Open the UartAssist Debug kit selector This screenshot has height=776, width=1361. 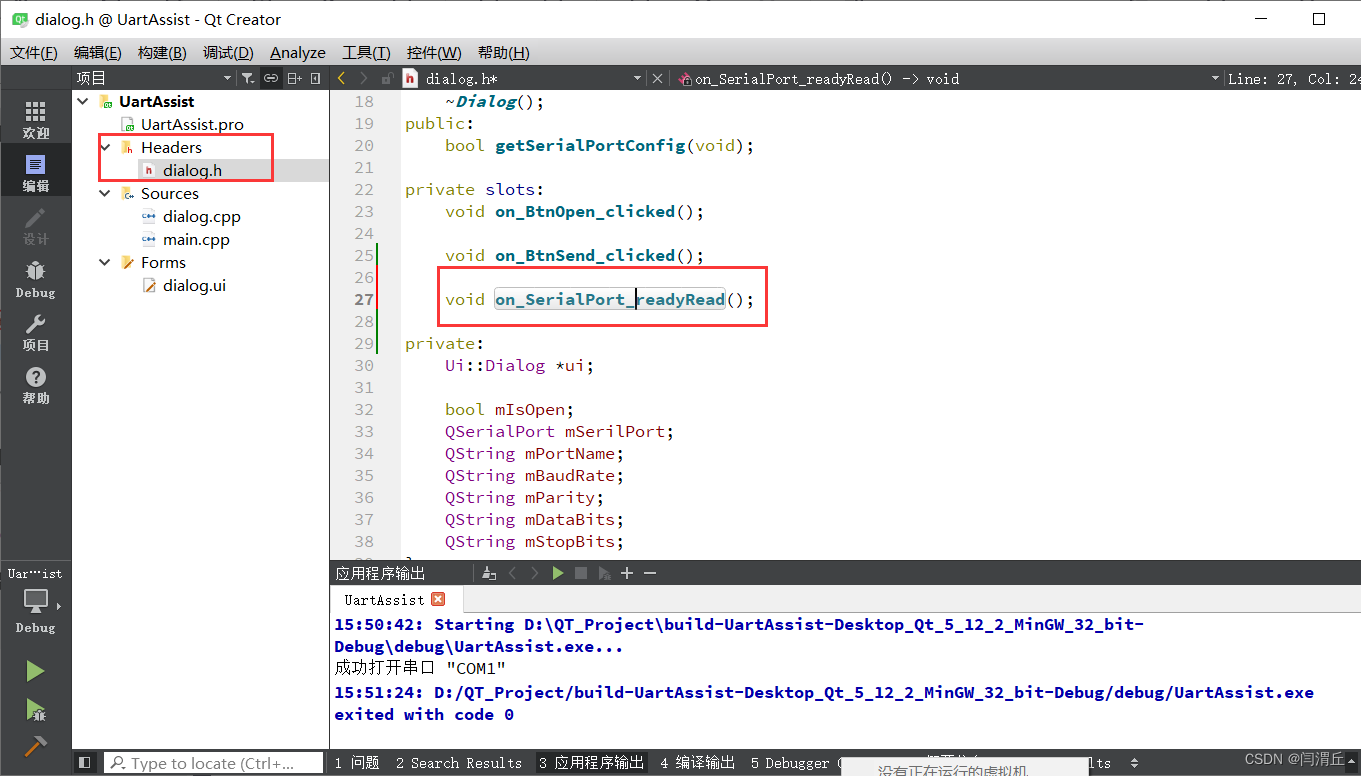pyautogui.click(x=36, y=601)
